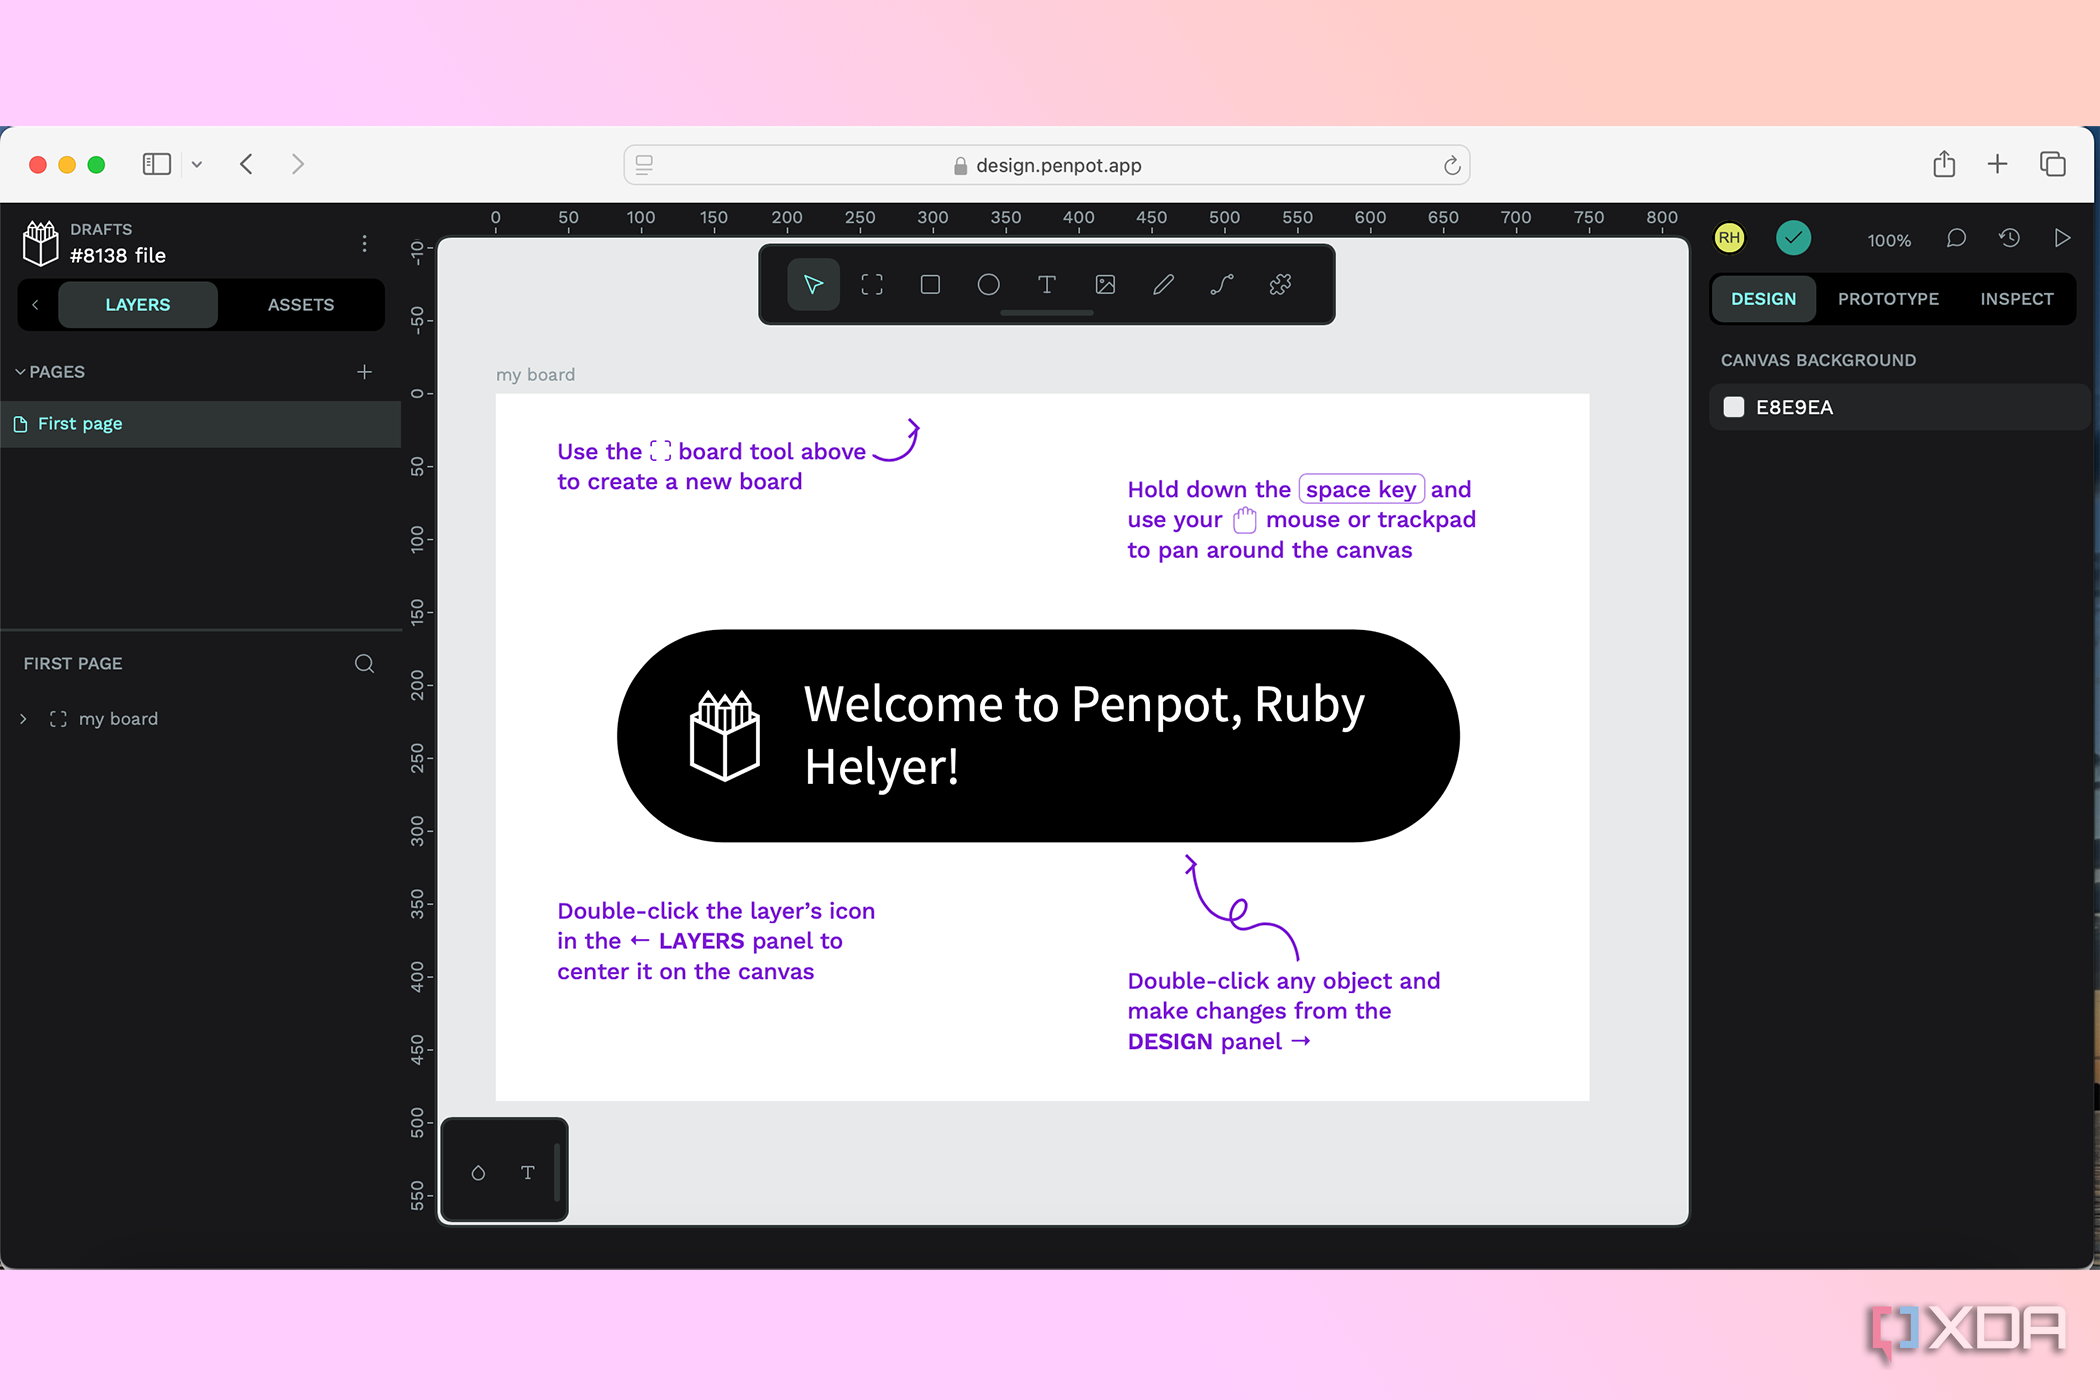Select the my board title on canvas

(x=535, y=375)
